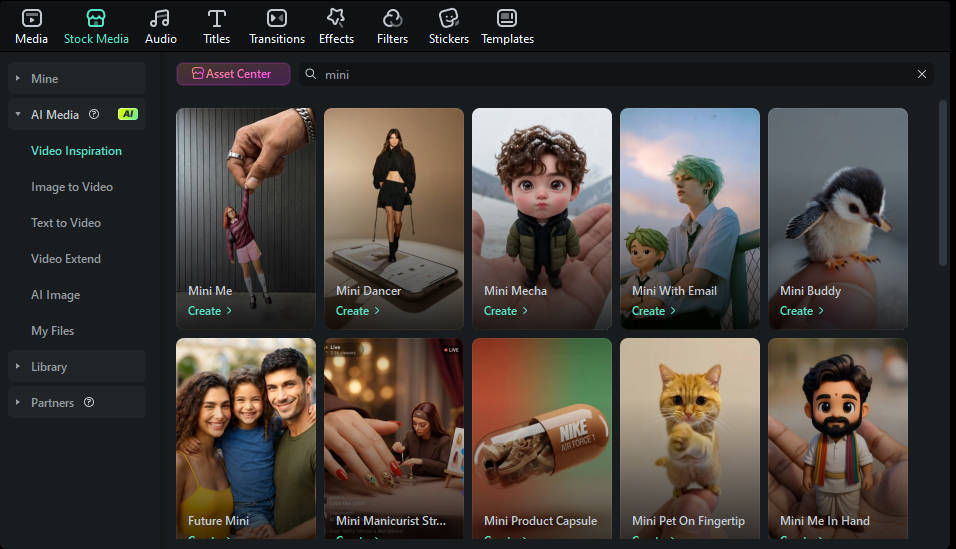This screenshot has width=956, height=549.
Task: Open the Templates icon
Action: [507, 18]
